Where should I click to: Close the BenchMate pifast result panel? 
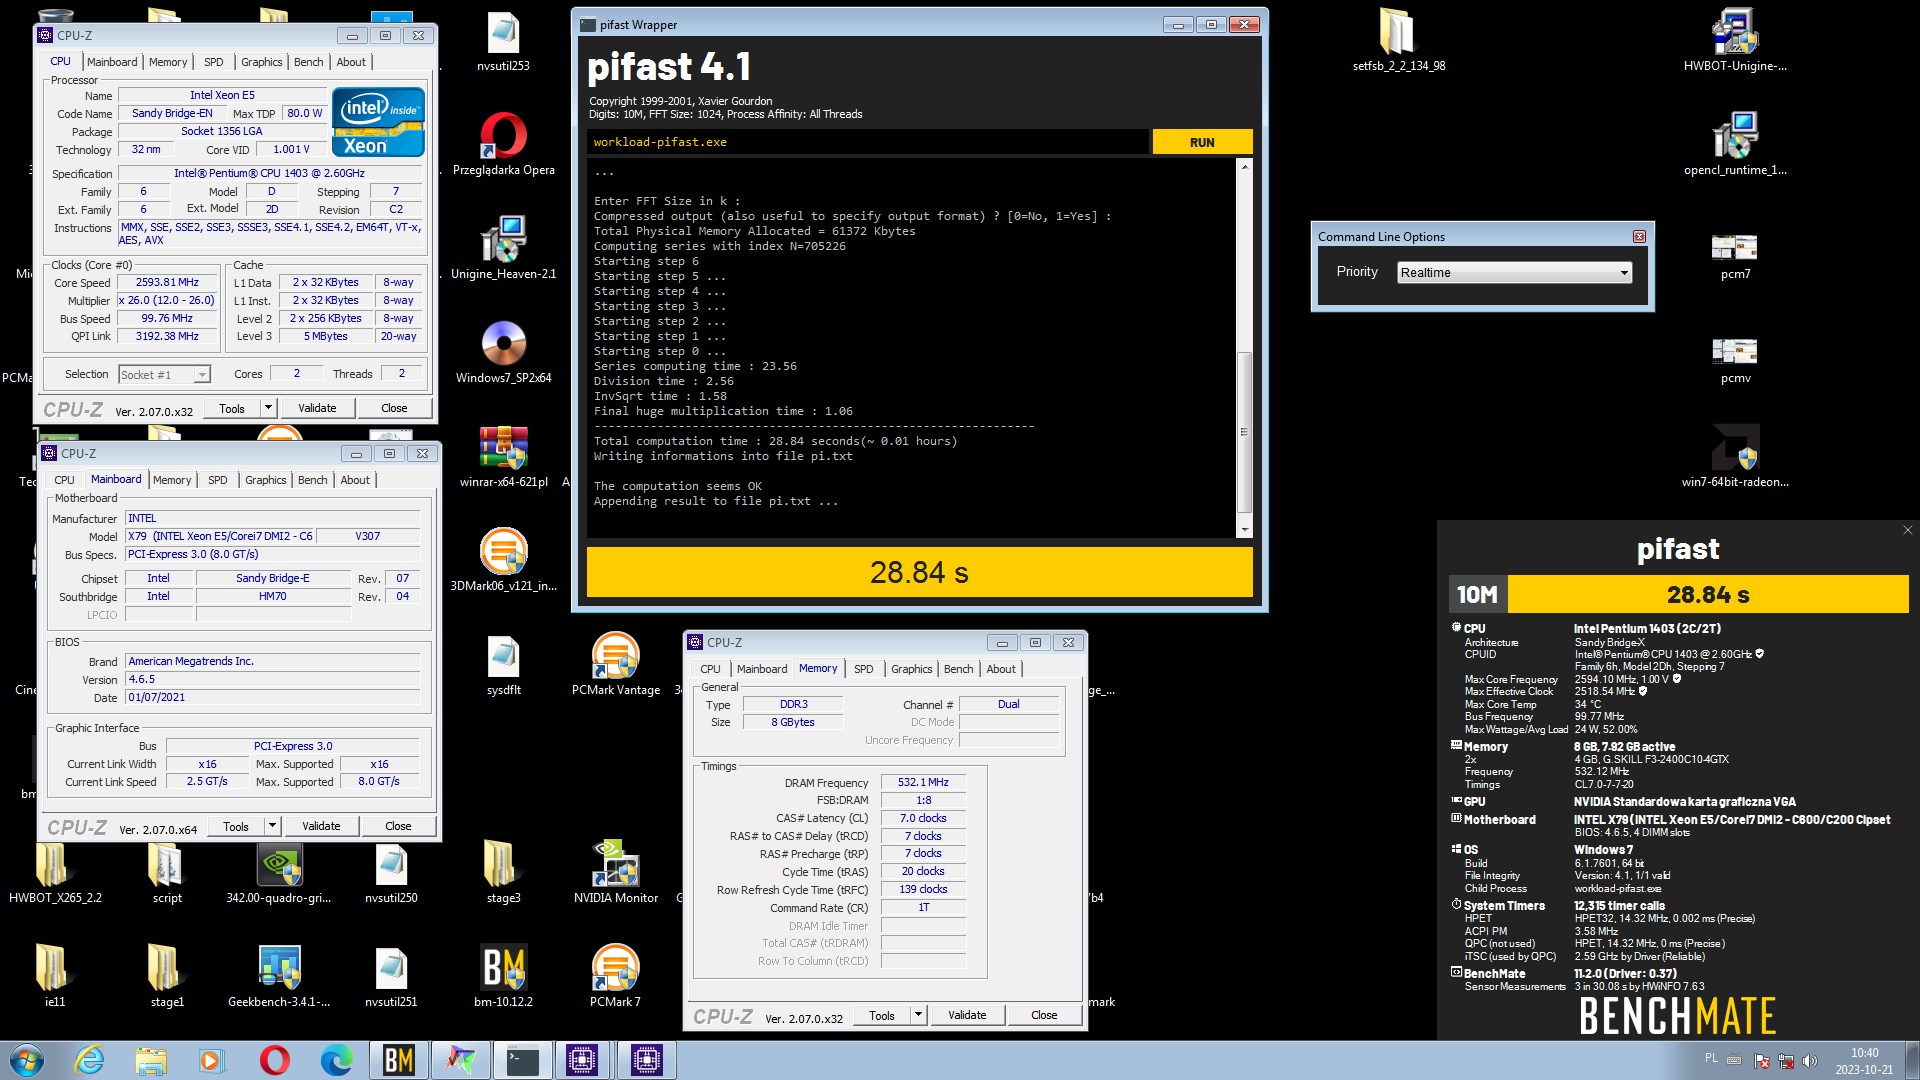[1907, 531]
